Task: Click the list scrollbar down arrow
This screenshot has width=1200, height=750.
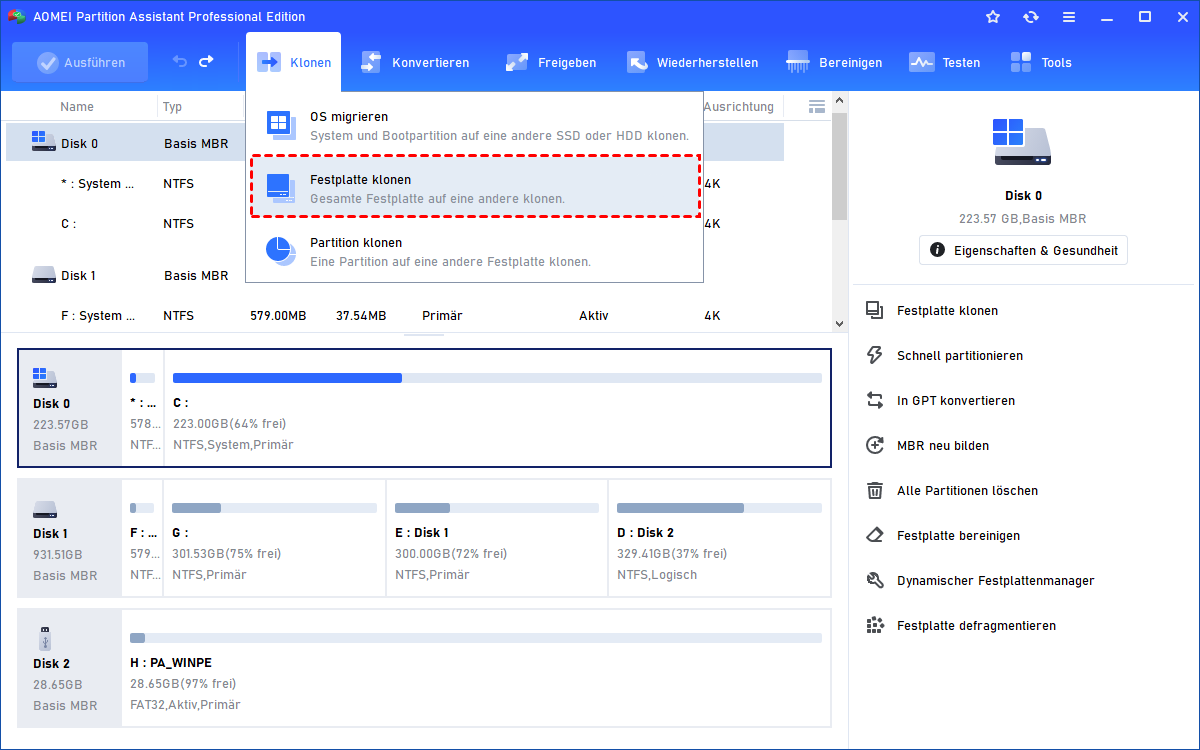Action: click(x=840, y=323)
